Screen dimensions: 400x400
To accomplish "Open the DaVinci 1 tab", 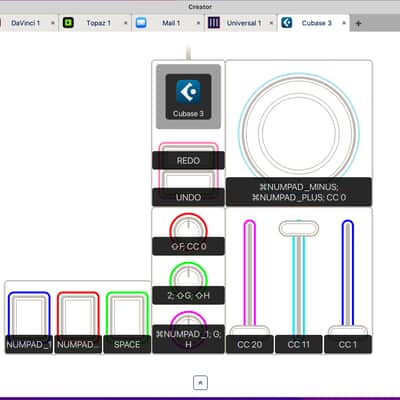I will point(25,23).
